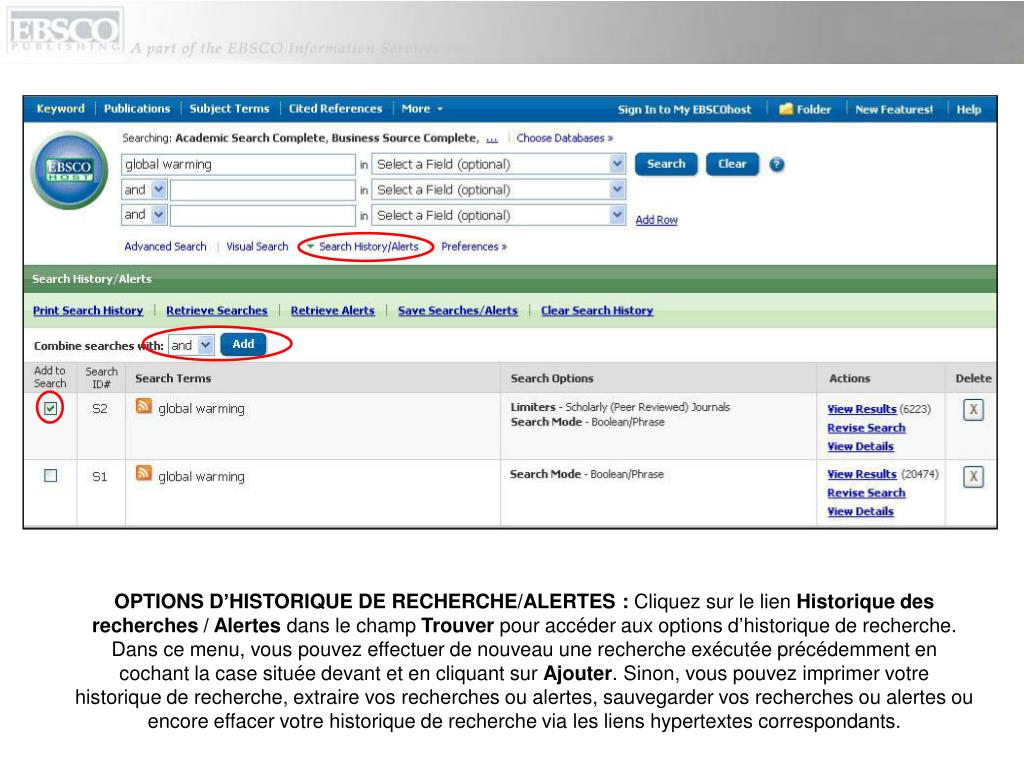Open Visual Search
Viewport: 1024px width, 768px height.
click(257, 247)
